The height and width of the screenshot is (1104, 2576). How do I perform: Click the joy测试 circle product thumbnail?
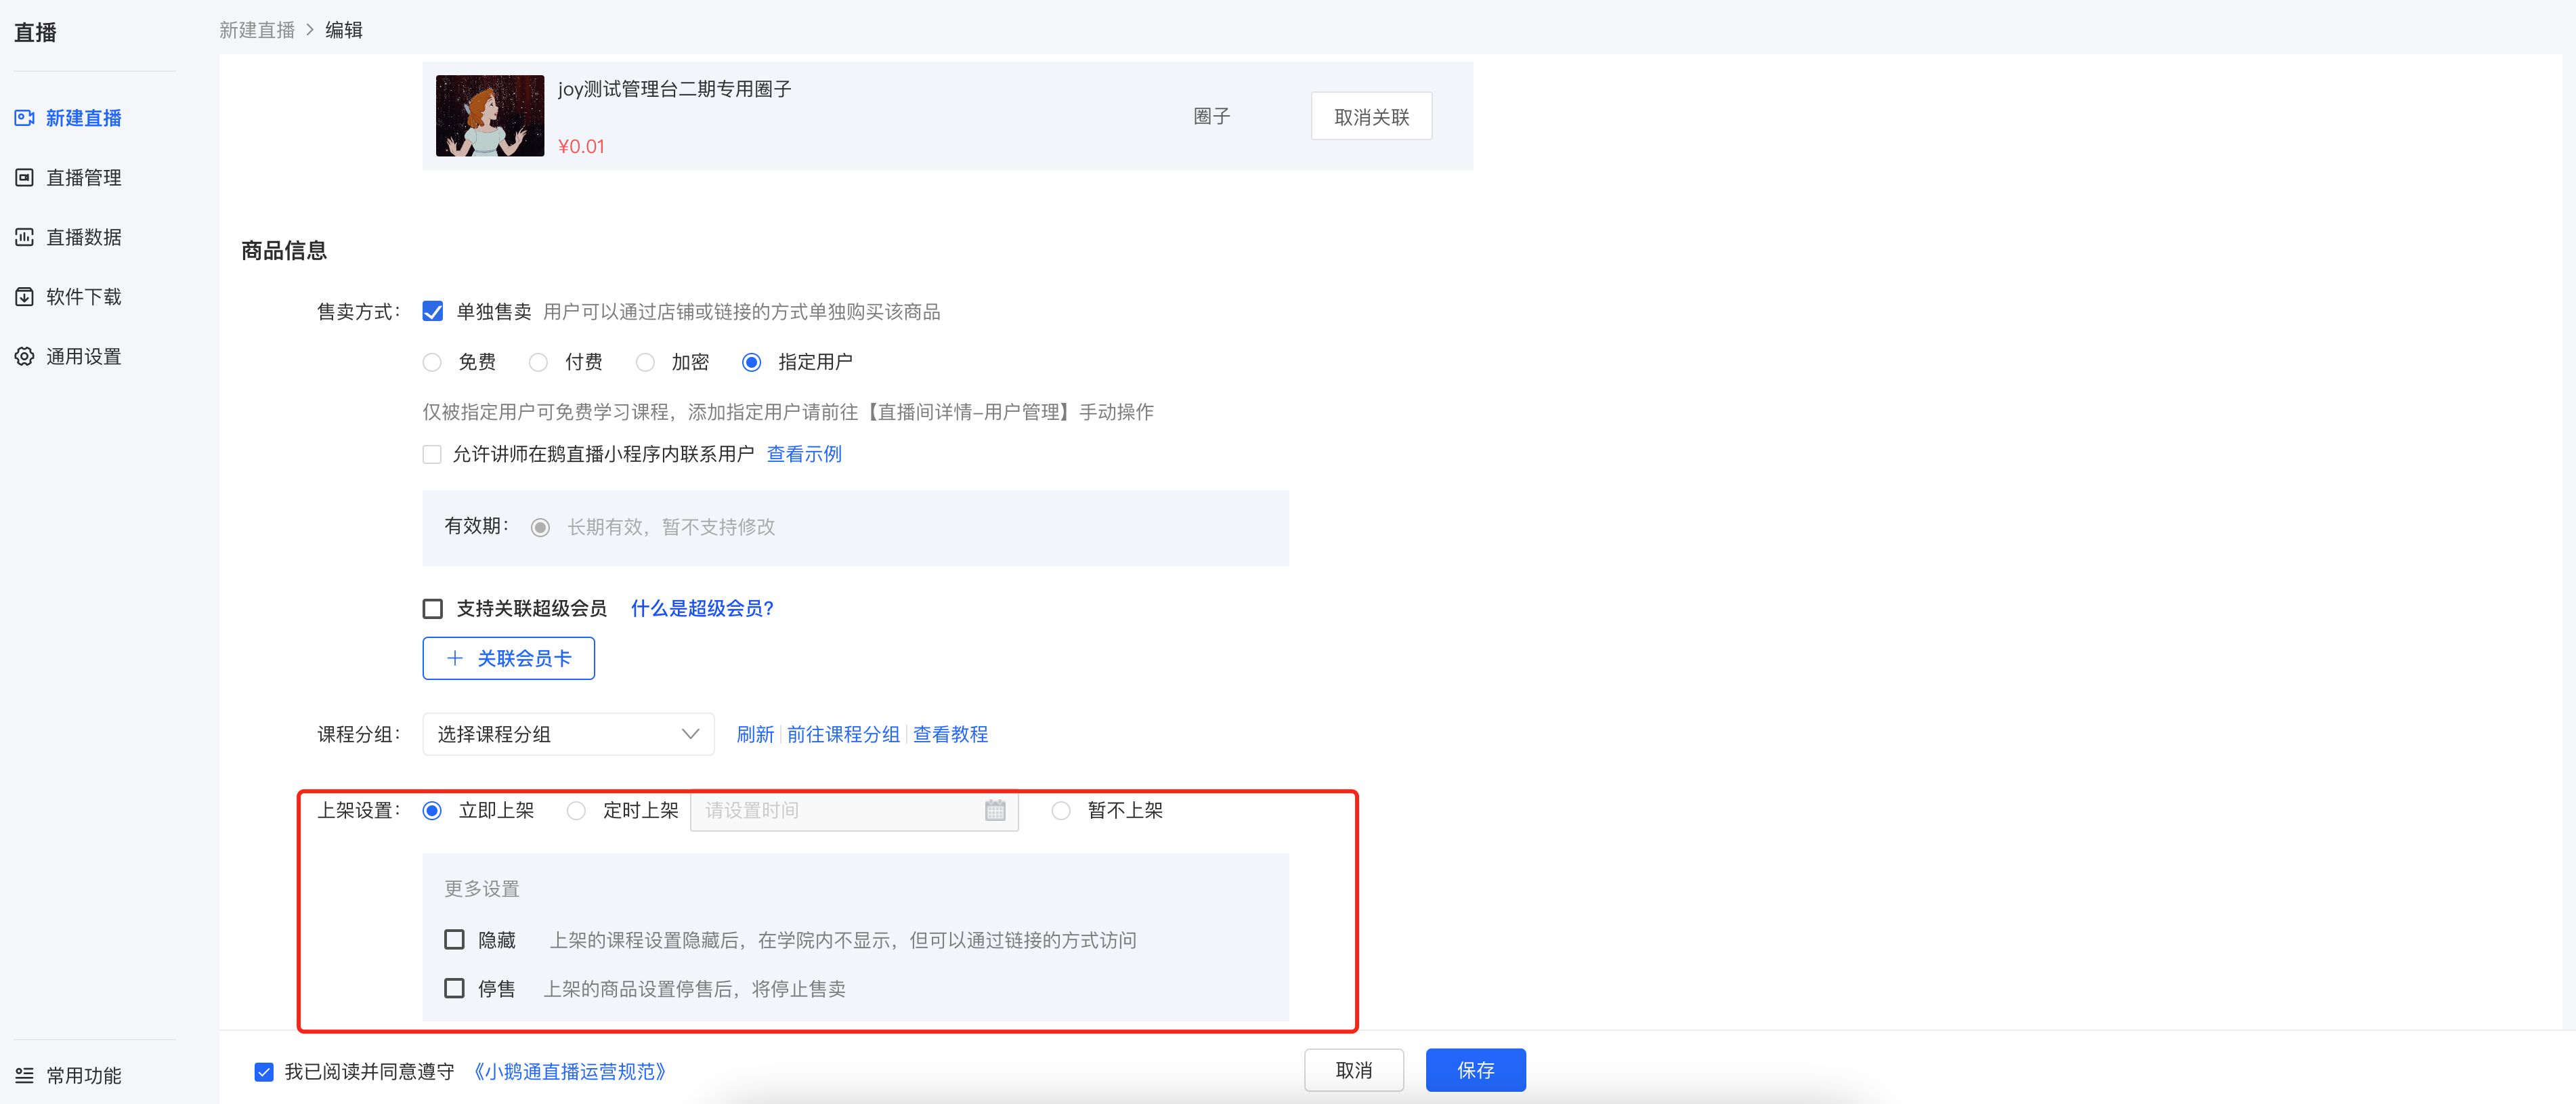click(x=490, y=115)
